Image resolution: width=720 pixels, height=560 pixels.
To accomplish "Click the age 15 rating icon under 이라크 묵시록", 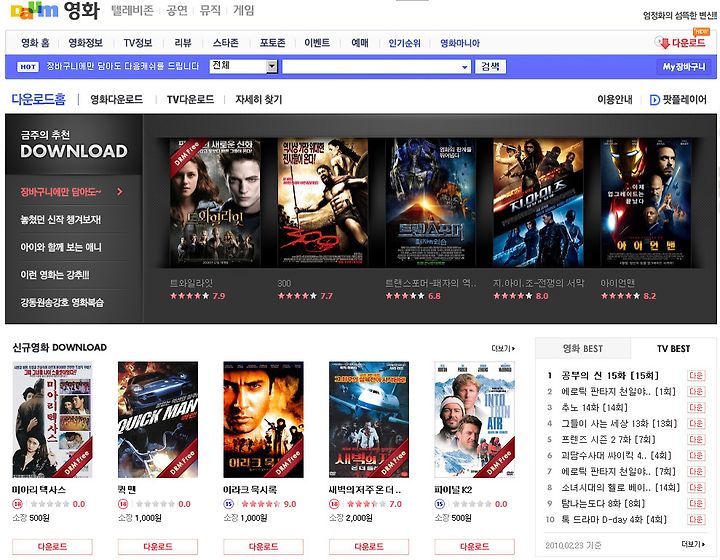I will click(229, 504).
